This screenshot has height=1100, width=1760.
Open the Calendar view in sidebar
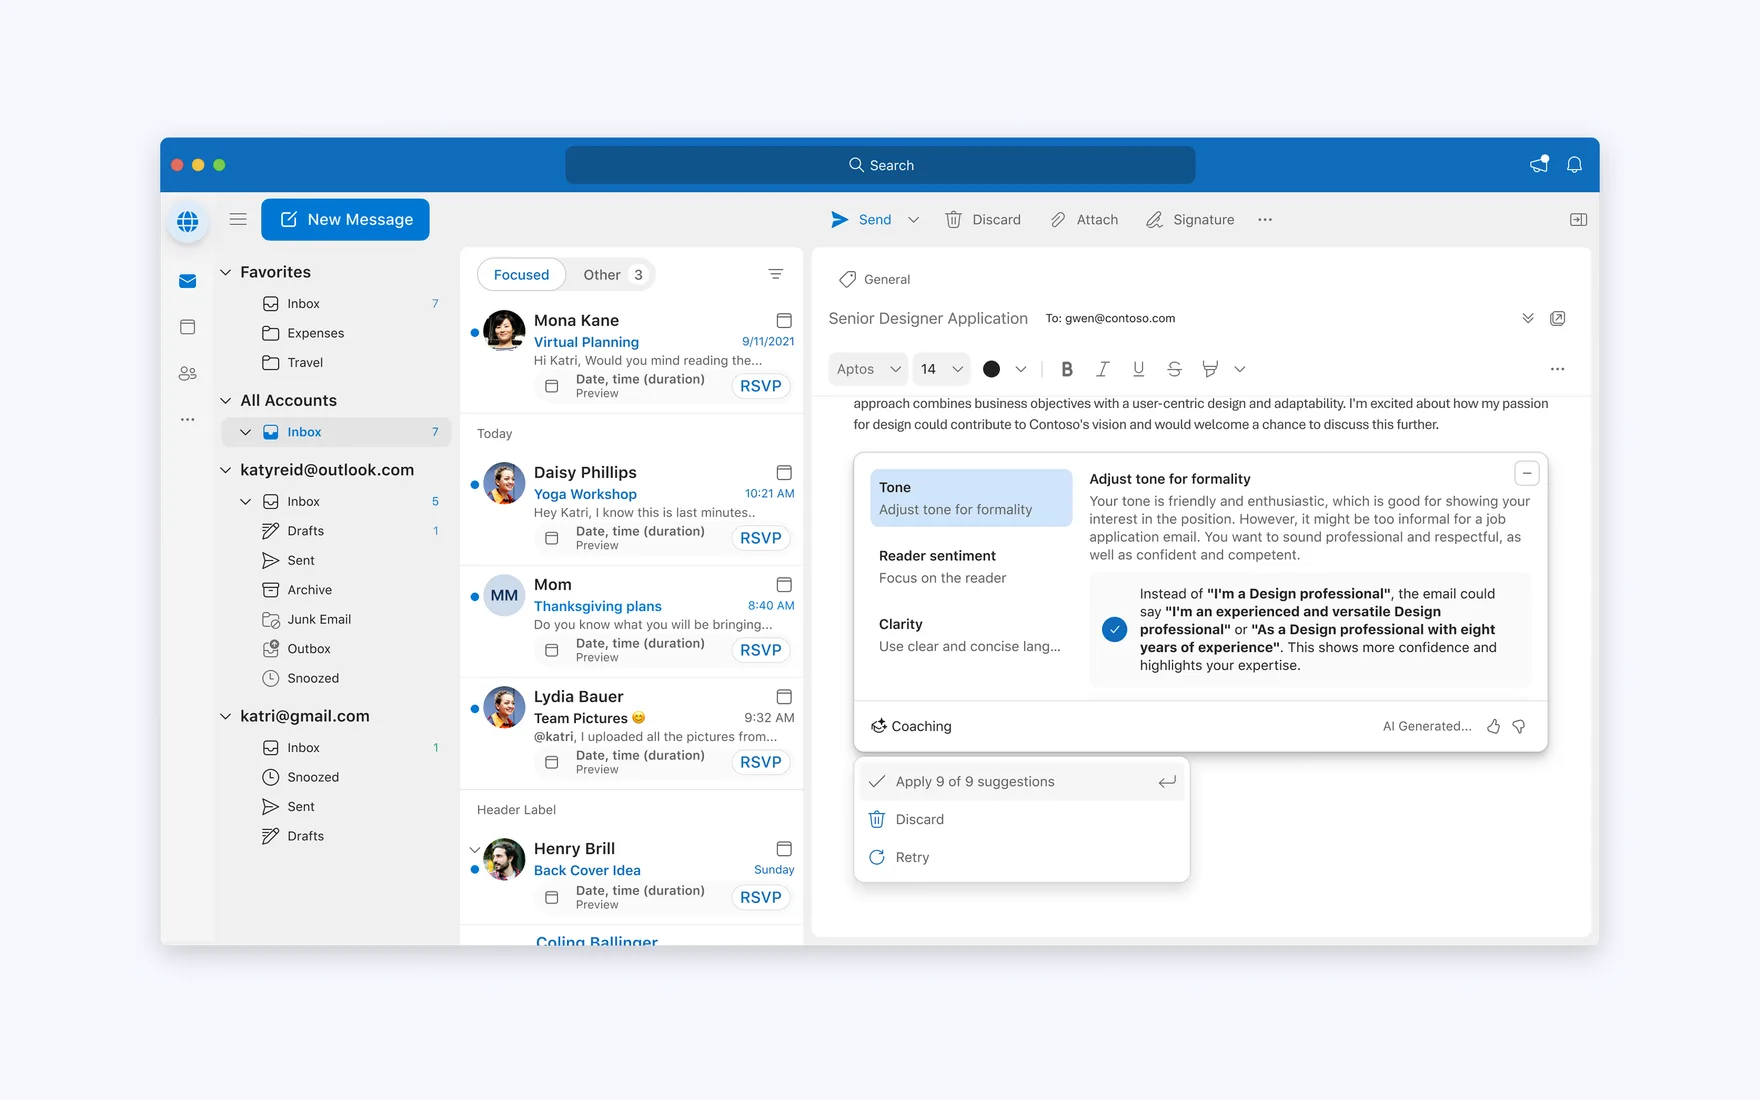tap(187, 327)
